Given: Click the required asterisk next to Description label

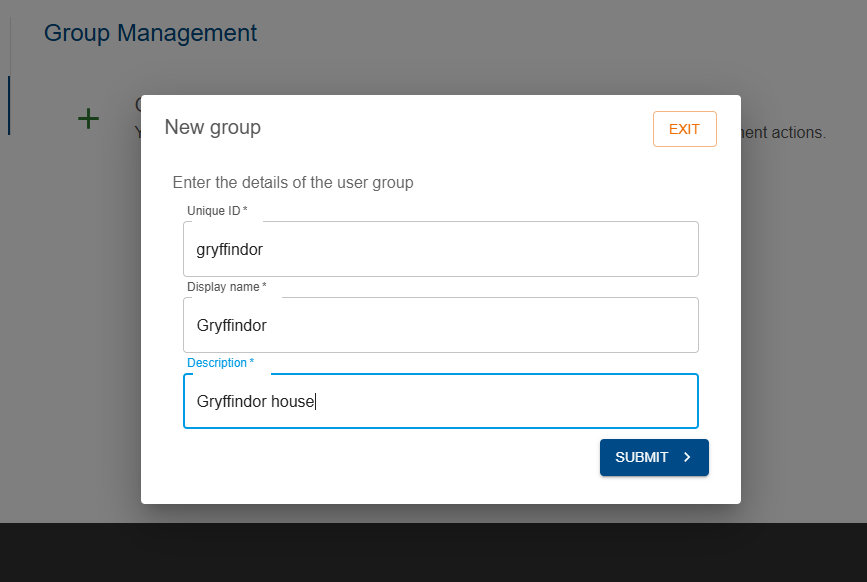Looking at the screenshot, I should pyautogui.click(x=252, y=361).
